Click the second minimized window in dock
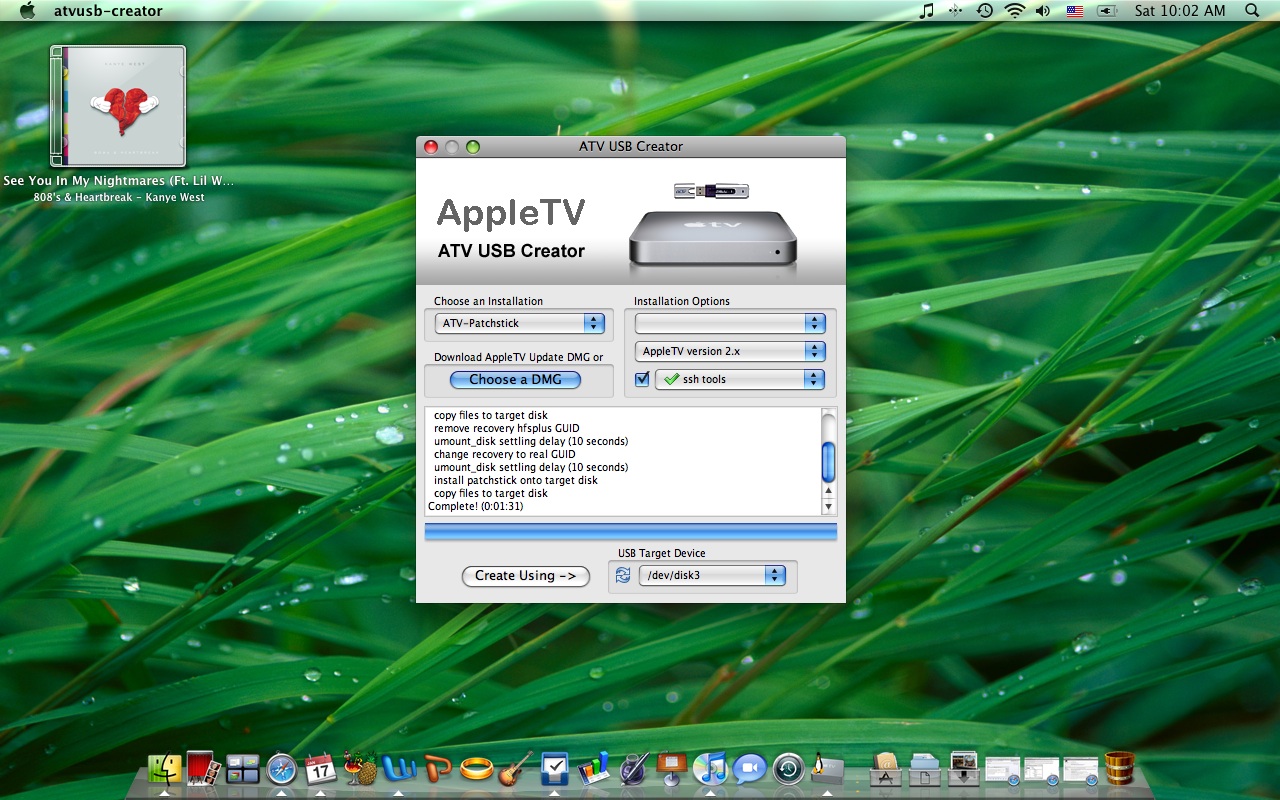 click(1042, 769)
